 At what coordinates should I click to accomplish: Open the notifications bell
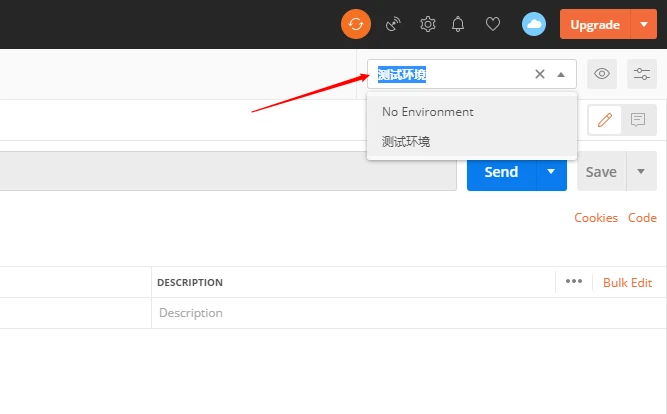459,24
